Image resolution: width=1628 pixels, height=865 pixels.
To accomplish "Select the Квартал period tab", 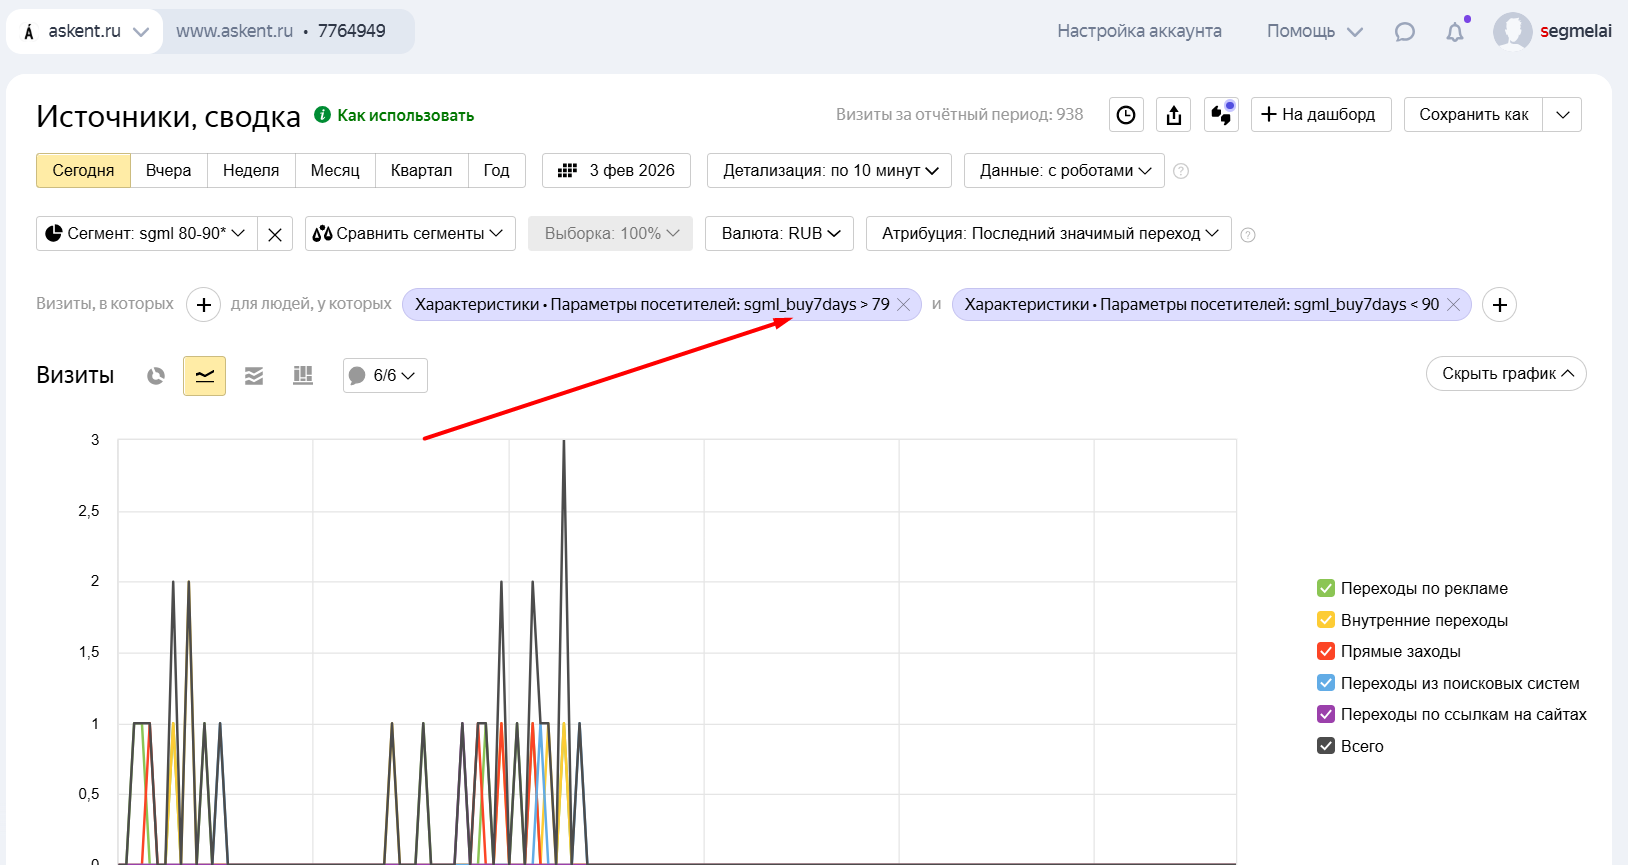I will [x=421, y=170].
